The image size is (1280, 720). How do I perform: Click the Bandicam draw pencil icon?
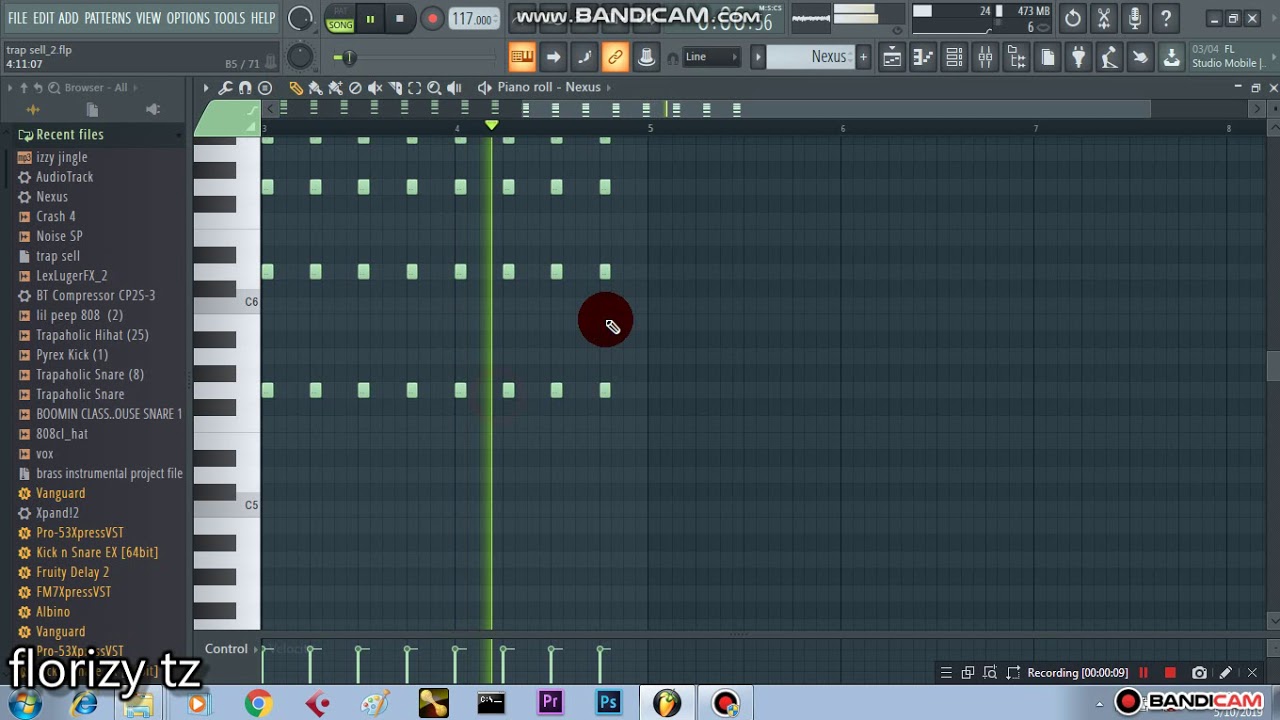click(1225, 673)
